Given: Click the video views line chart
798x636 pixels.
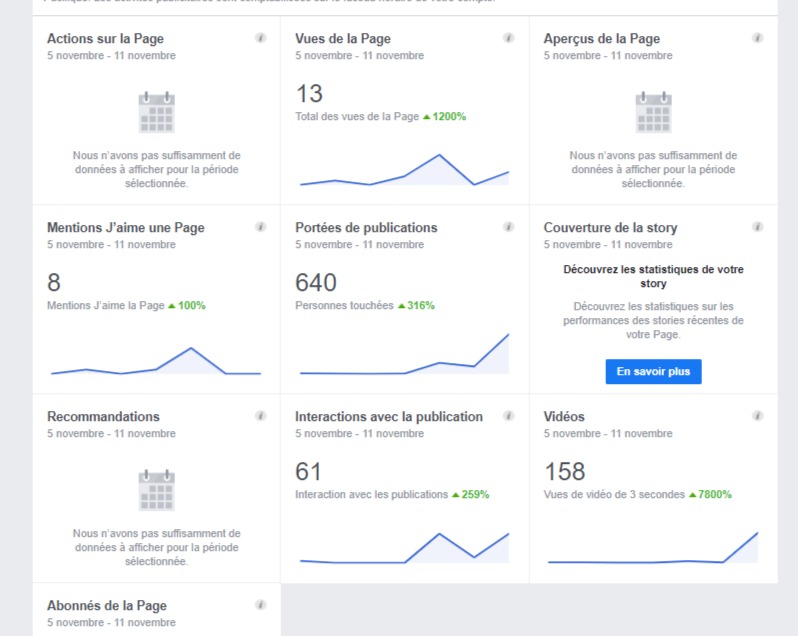Looking at the screenshot, I should point(652,550).
